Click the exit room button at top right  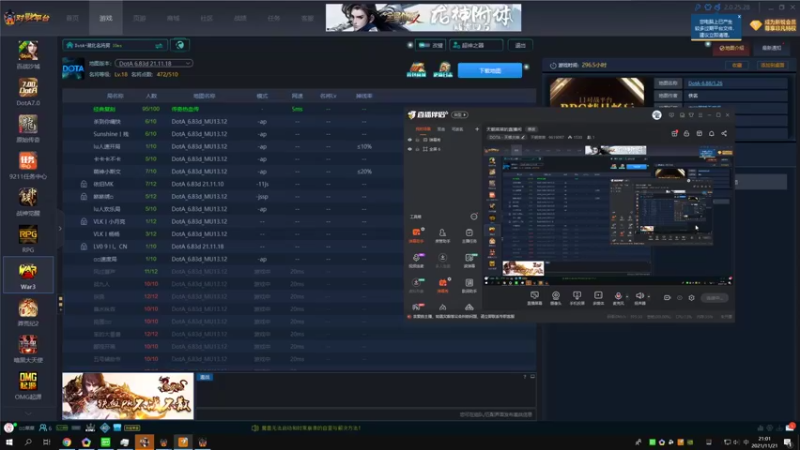(x=520, y=45)
